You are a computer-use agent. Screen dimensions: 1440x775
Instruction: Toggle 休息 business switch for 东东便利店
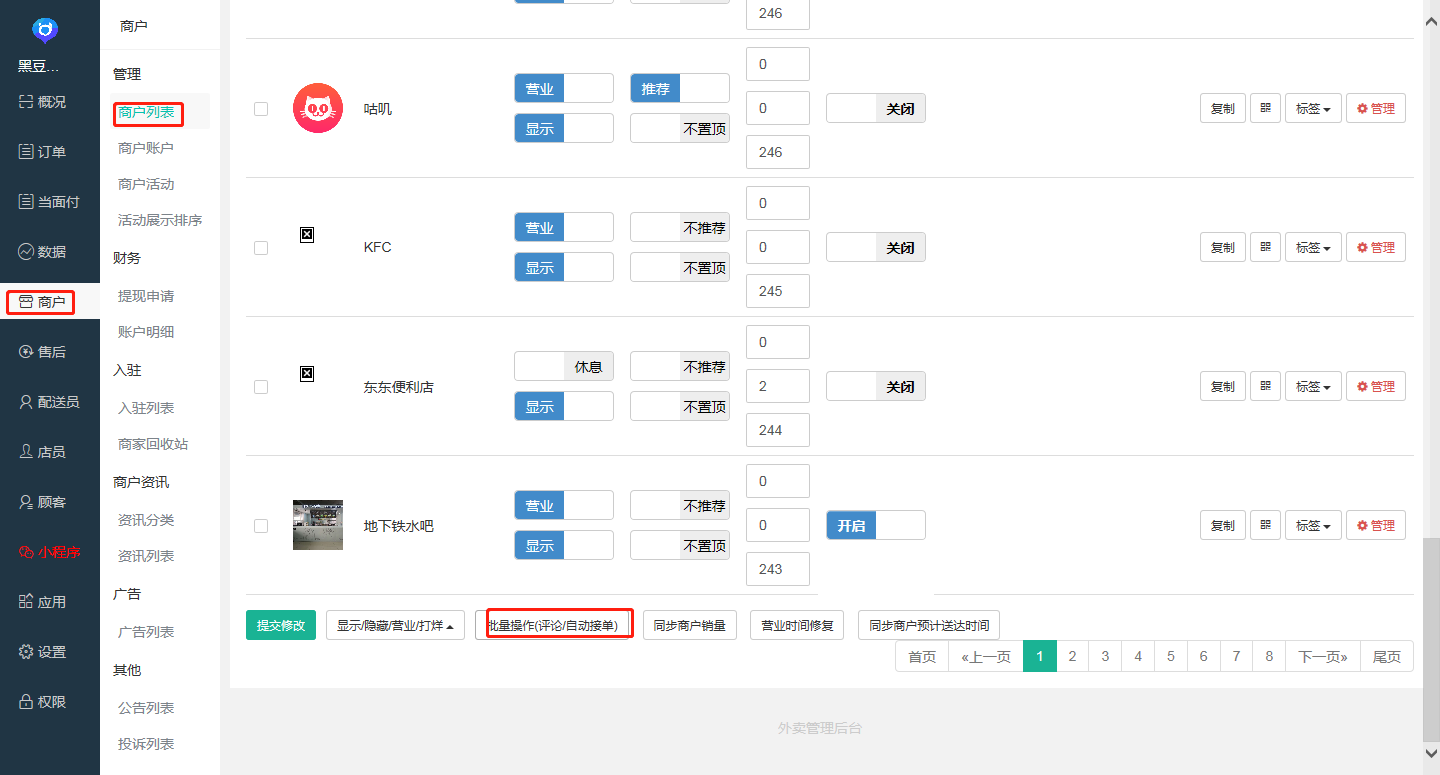pyautogui.click(x=564, y=366)
